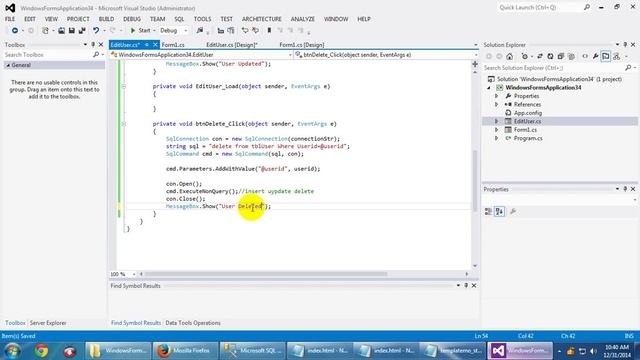The height and width of the screenshot is (360, 640).
Task: Click the View Class Diagram icon
Action: coord(616,56)
